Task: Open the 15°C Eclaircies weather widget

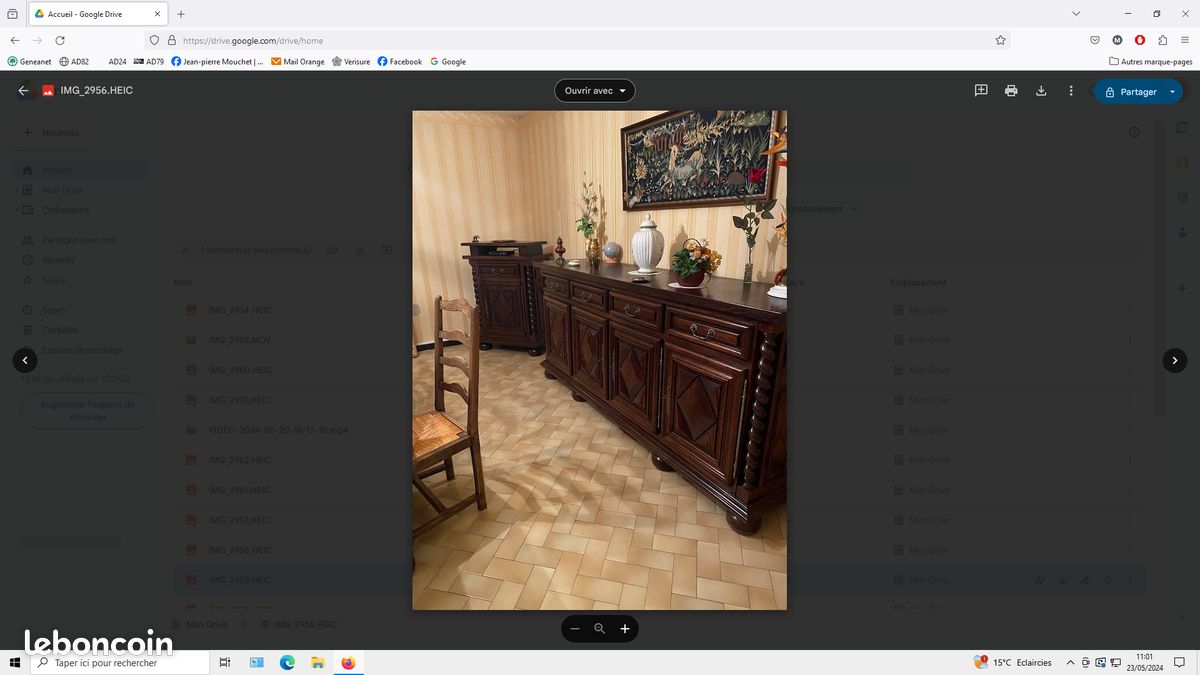Action: pos(1013,662)
